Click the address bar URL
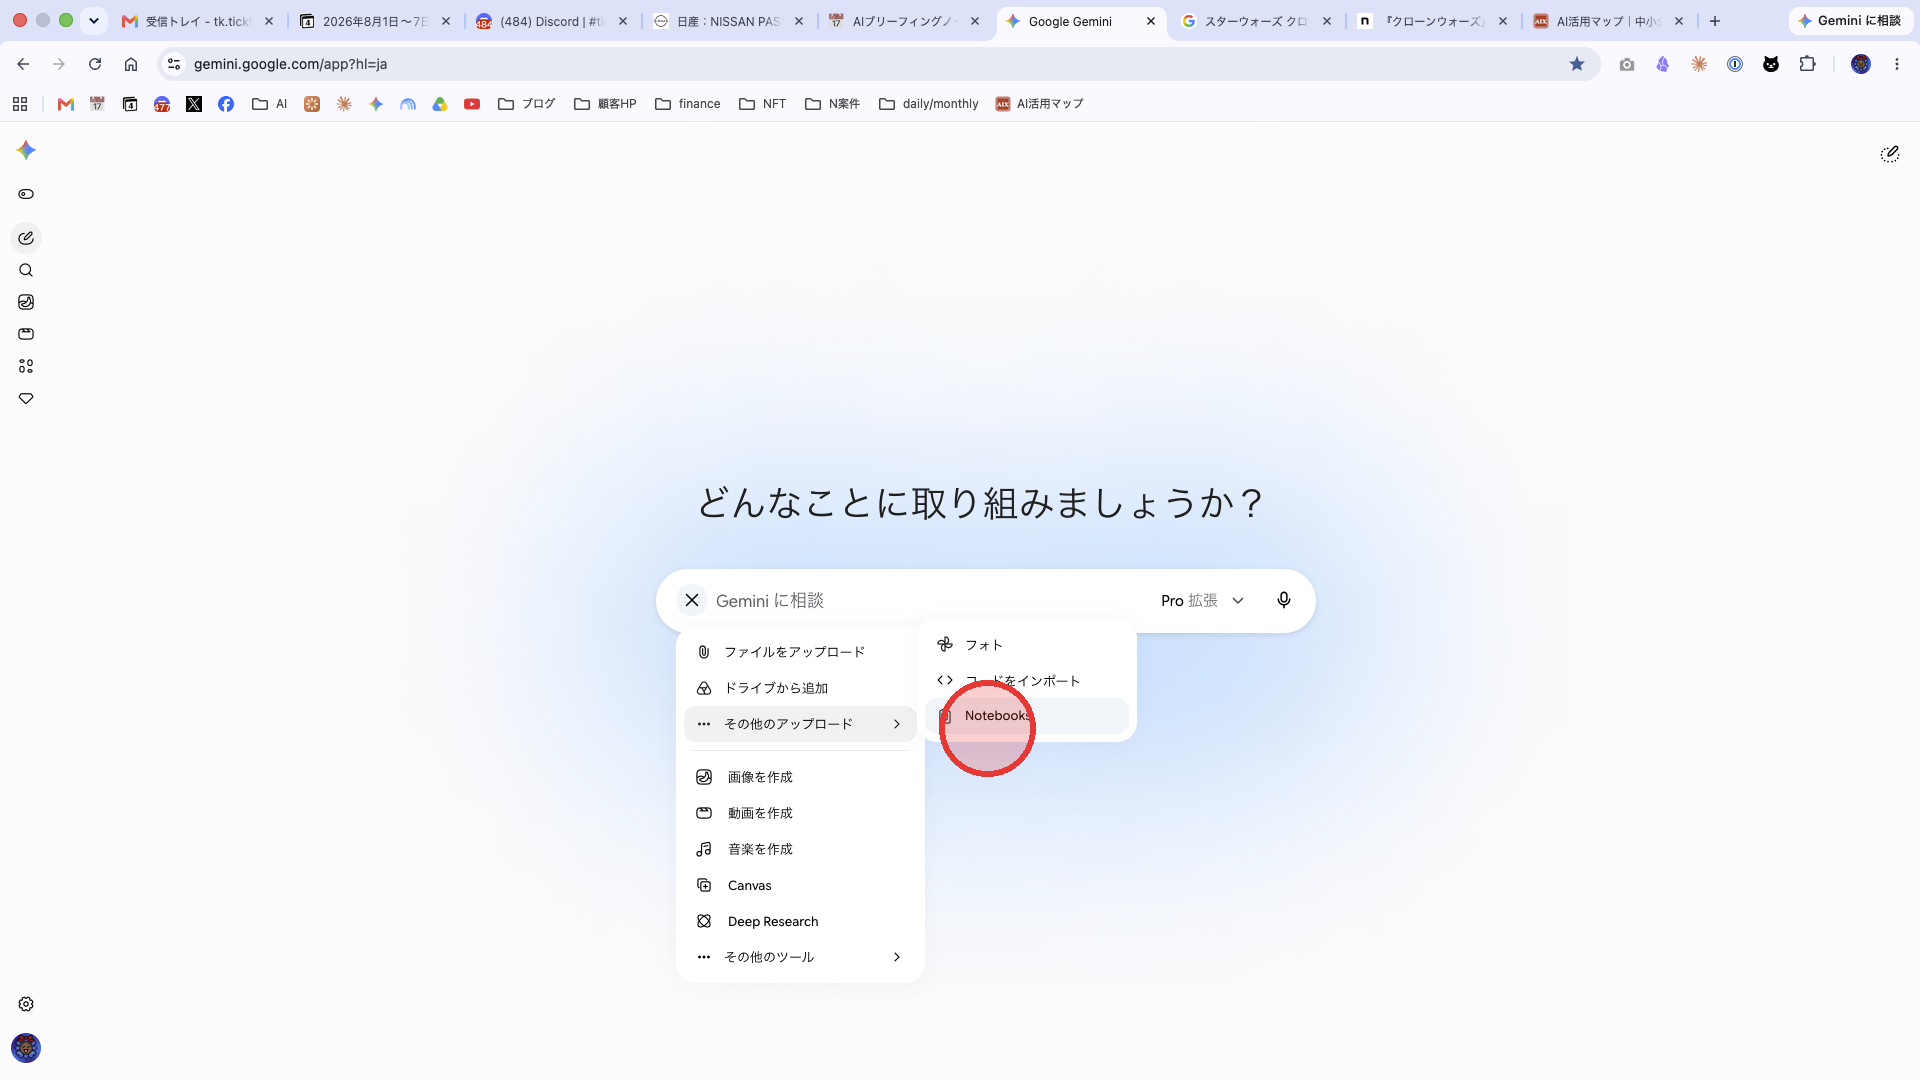The image size is (1920, 1080). click(x=290, y=64)
